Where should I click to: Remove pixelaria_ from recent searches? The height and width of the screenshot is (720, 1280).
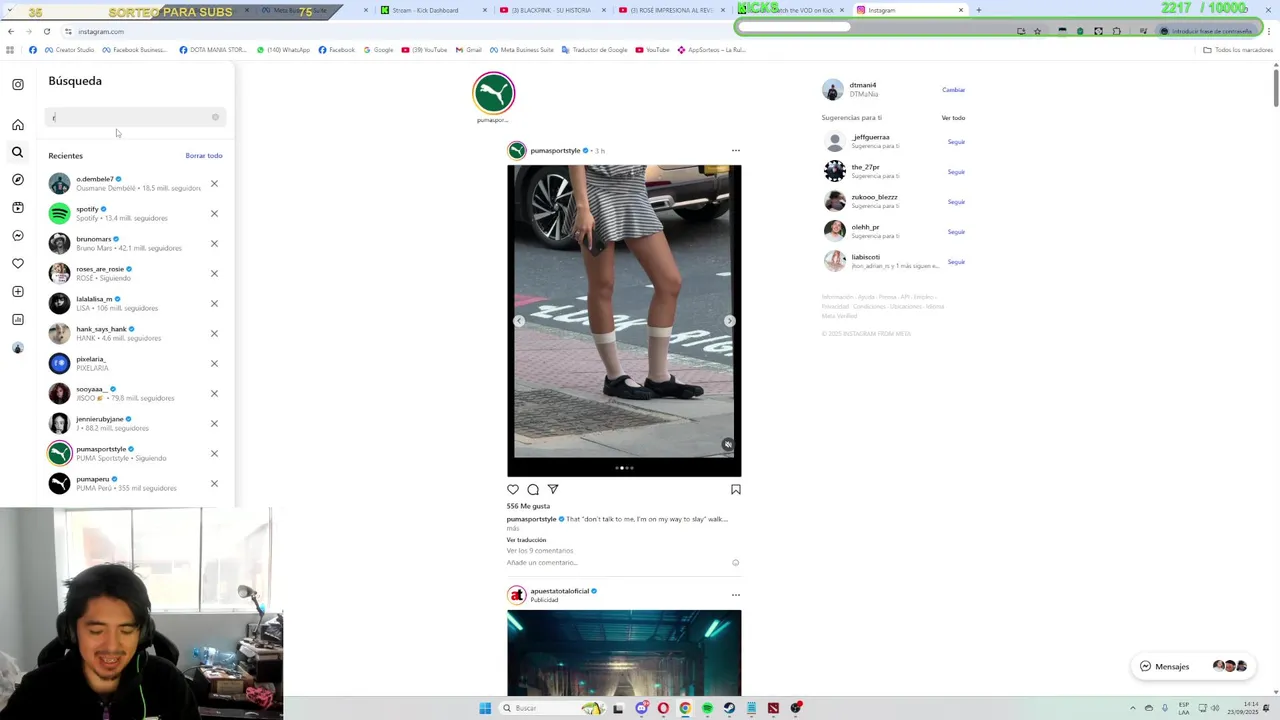coord(214,364)
